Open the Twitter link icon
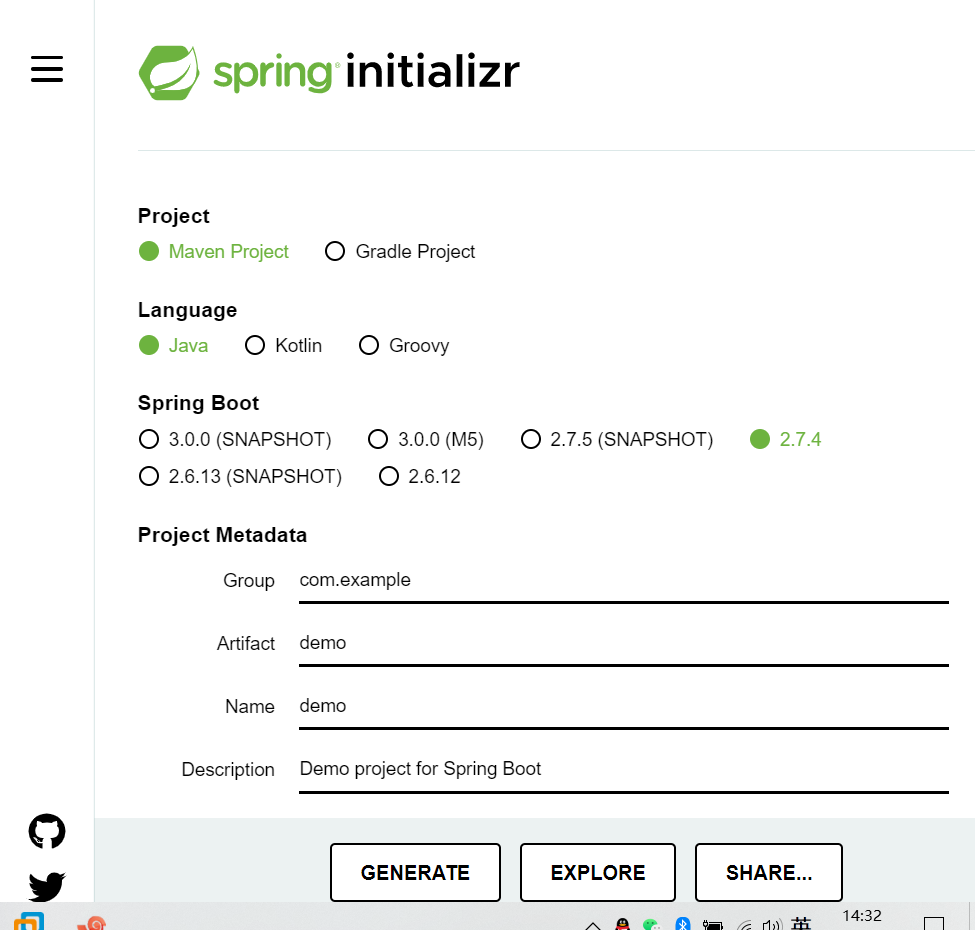The width and height of the screenshot is (975, 930). click(47, 886)
